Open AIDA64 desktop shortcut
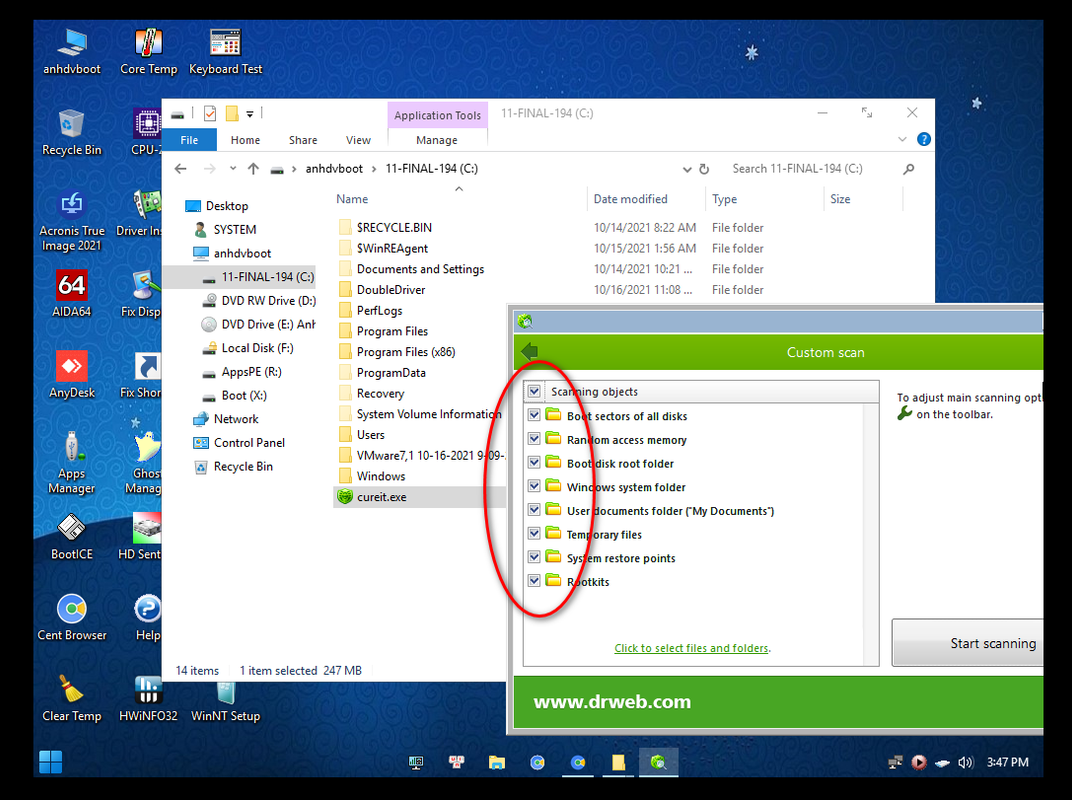Viewport: 1072px width, 800px height. coord(72,294)
